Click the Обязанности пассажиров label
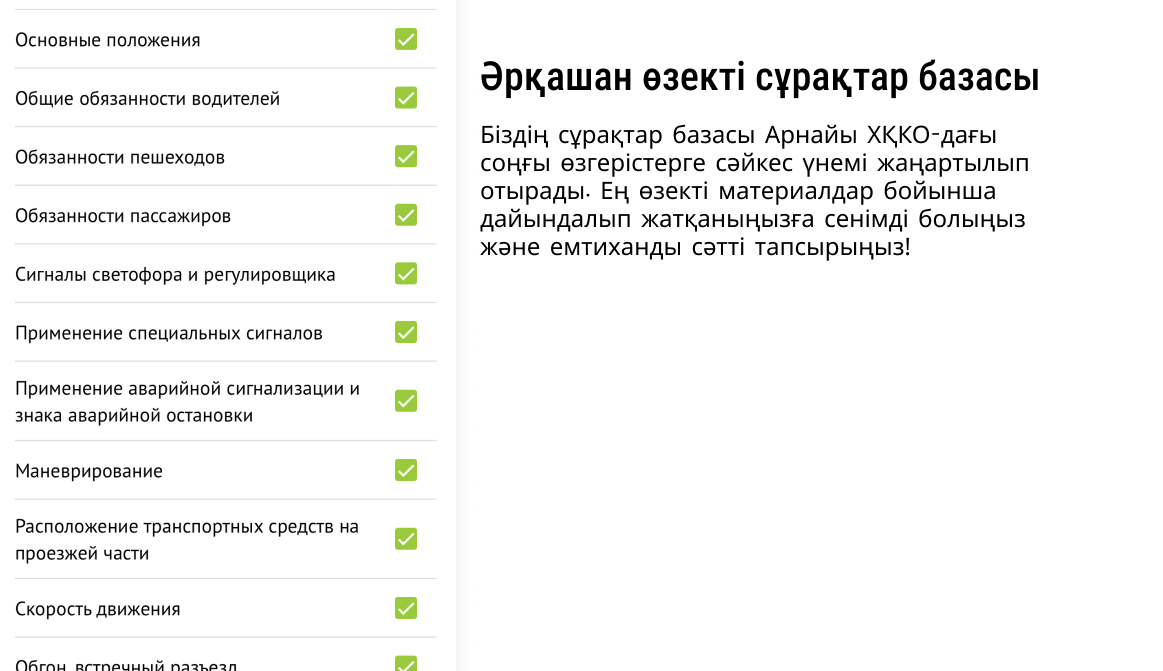The width and height of the screenshot is (1163, 671). 123,216
